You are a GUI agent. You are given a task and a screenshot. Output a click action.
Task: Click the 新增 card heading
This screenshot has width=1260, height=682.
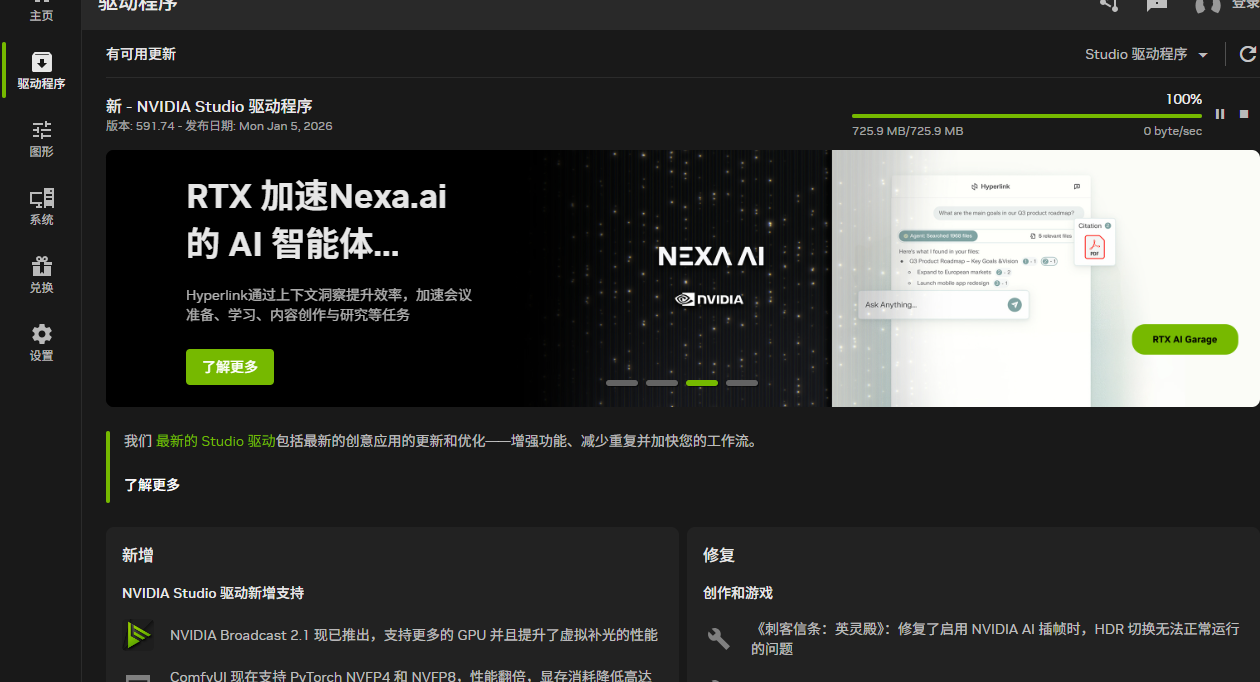tap(138, 555)
